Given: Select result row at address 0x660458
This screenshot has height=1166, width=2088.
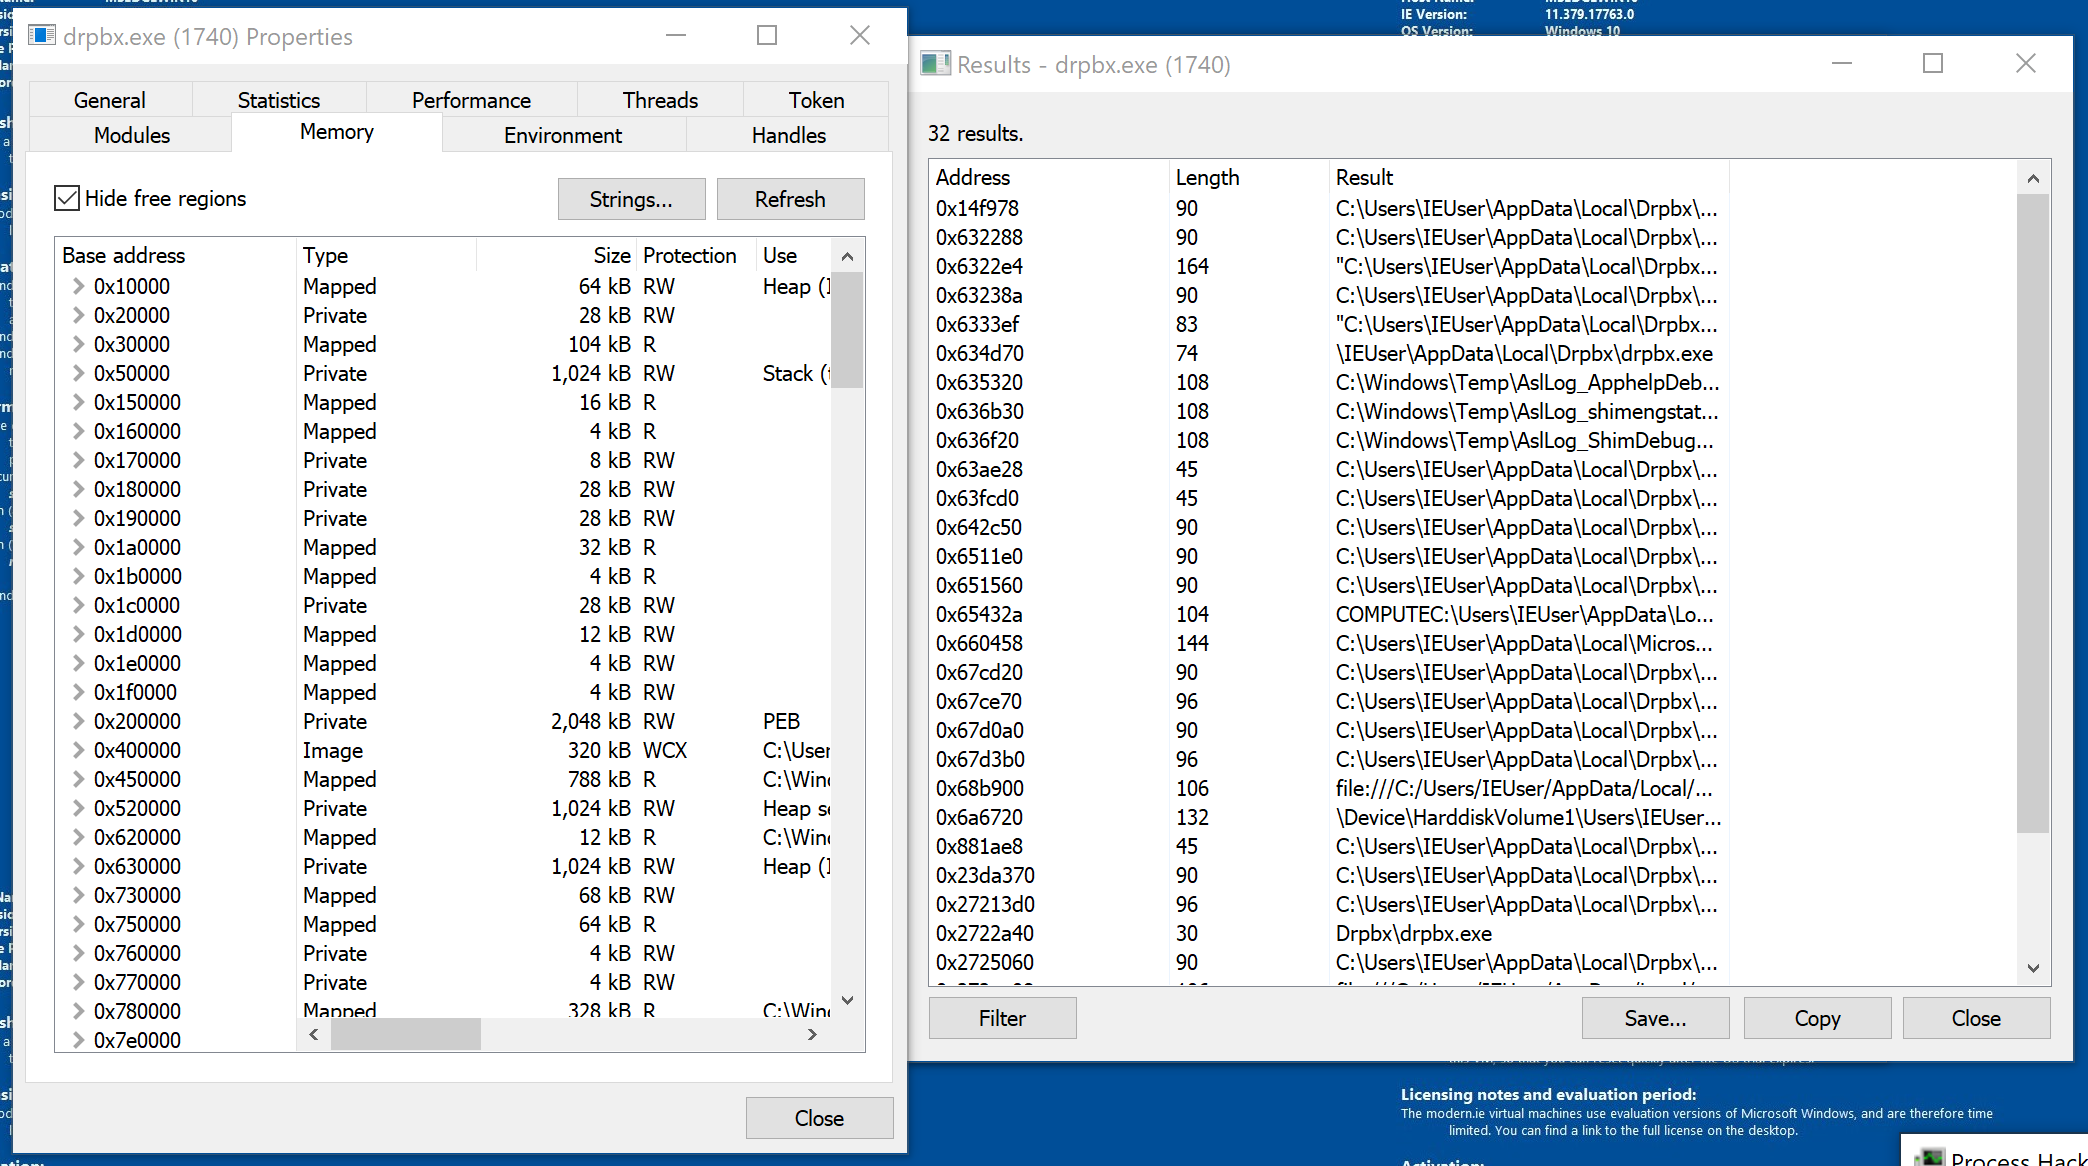Looking at the screenshot, I should pos(1329,643).
